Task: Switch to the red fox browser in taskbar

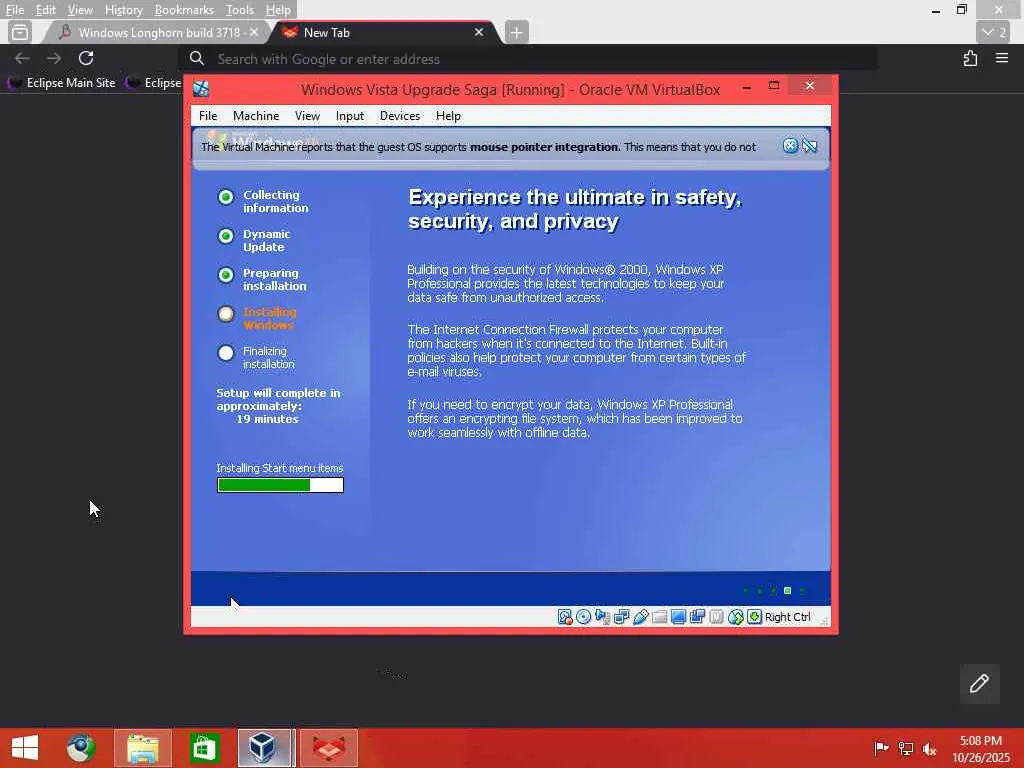Action: click(x=329, y=748)
